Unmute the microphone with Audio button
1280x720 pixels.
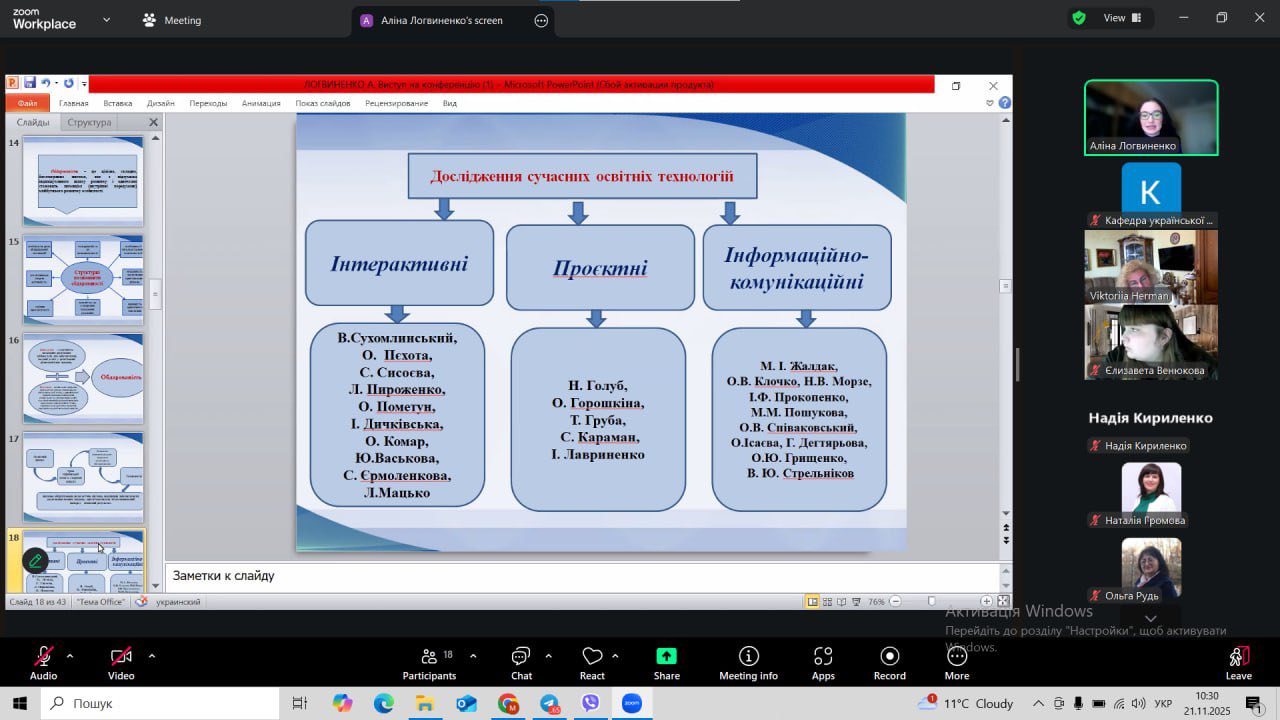click(x=43, y=662)
